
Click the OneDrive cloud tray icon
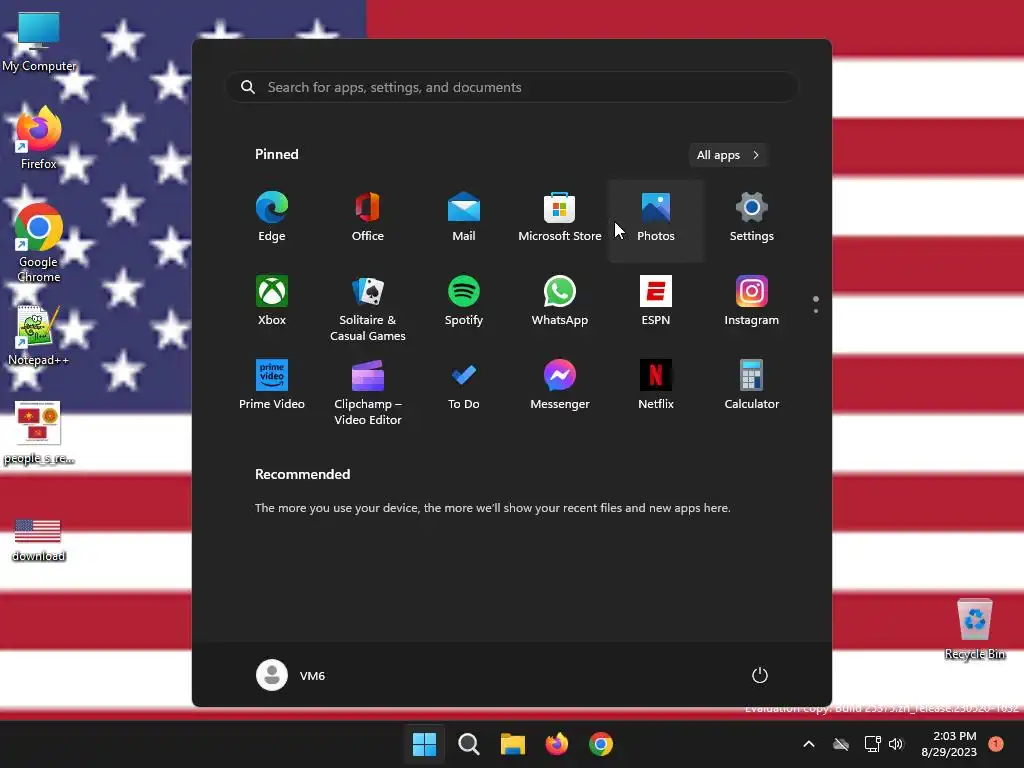[x=841, y=744]
